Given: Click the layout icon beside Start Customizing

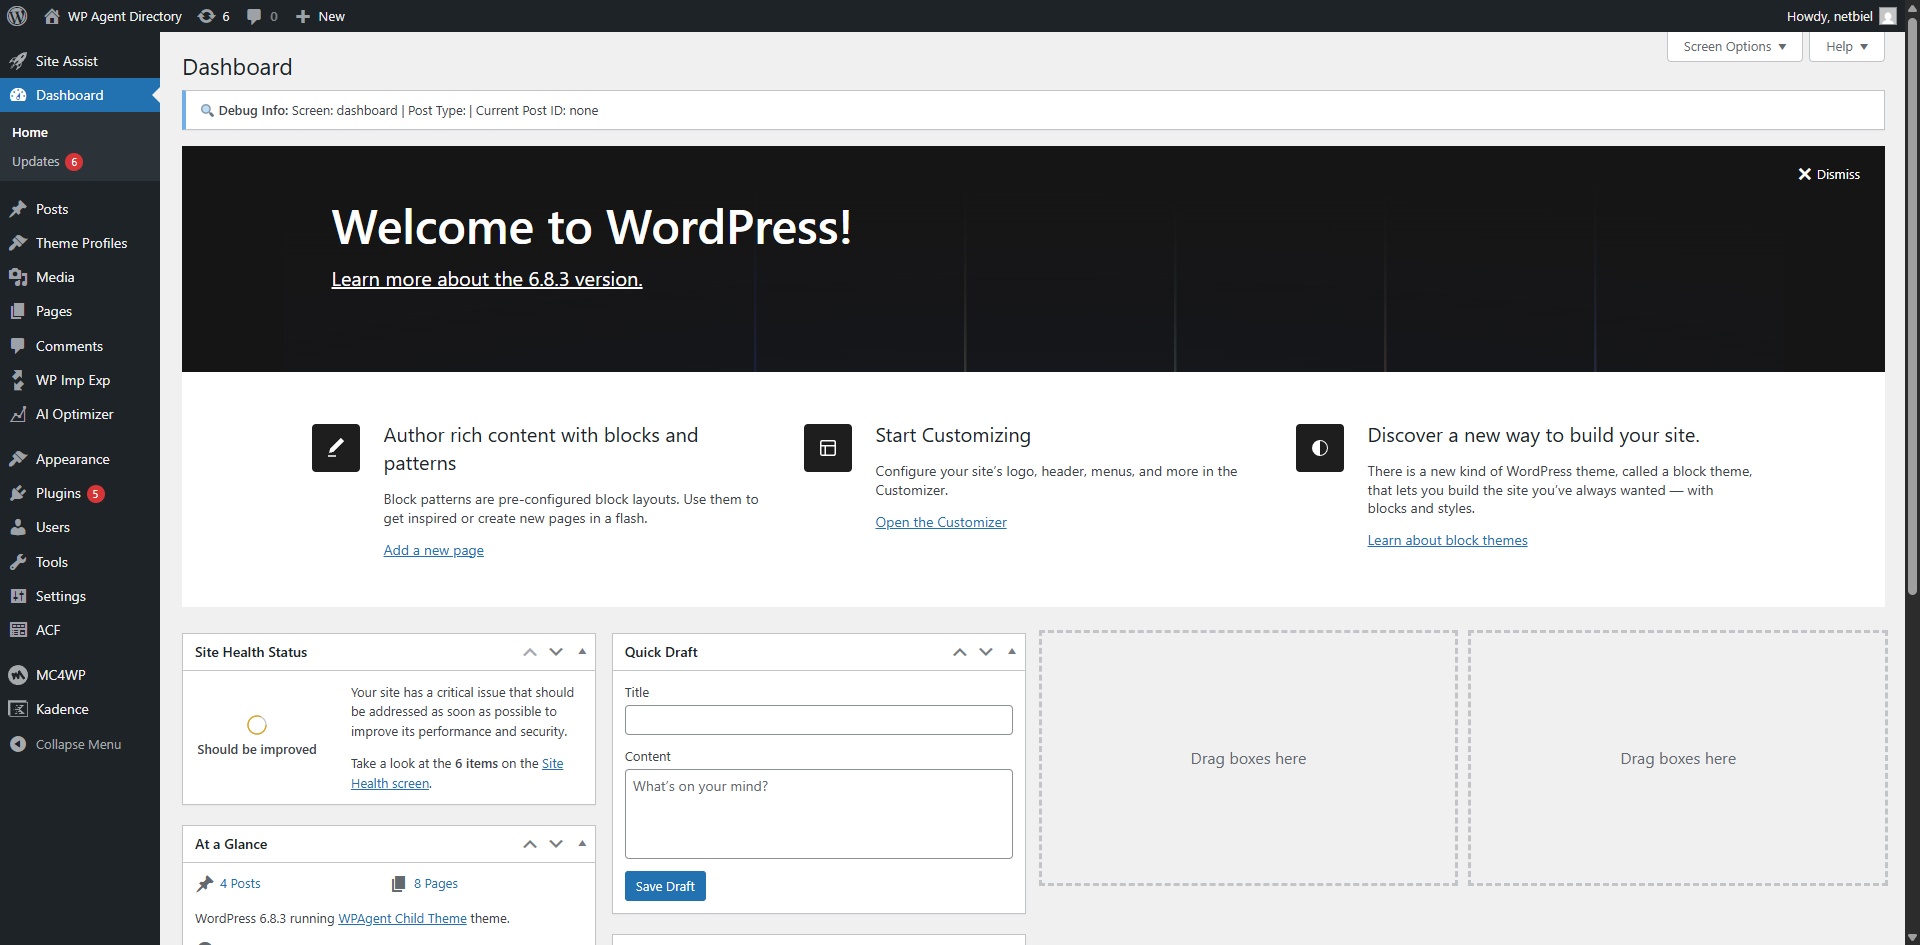Looking at the screenshot, I should coord(828,448).
